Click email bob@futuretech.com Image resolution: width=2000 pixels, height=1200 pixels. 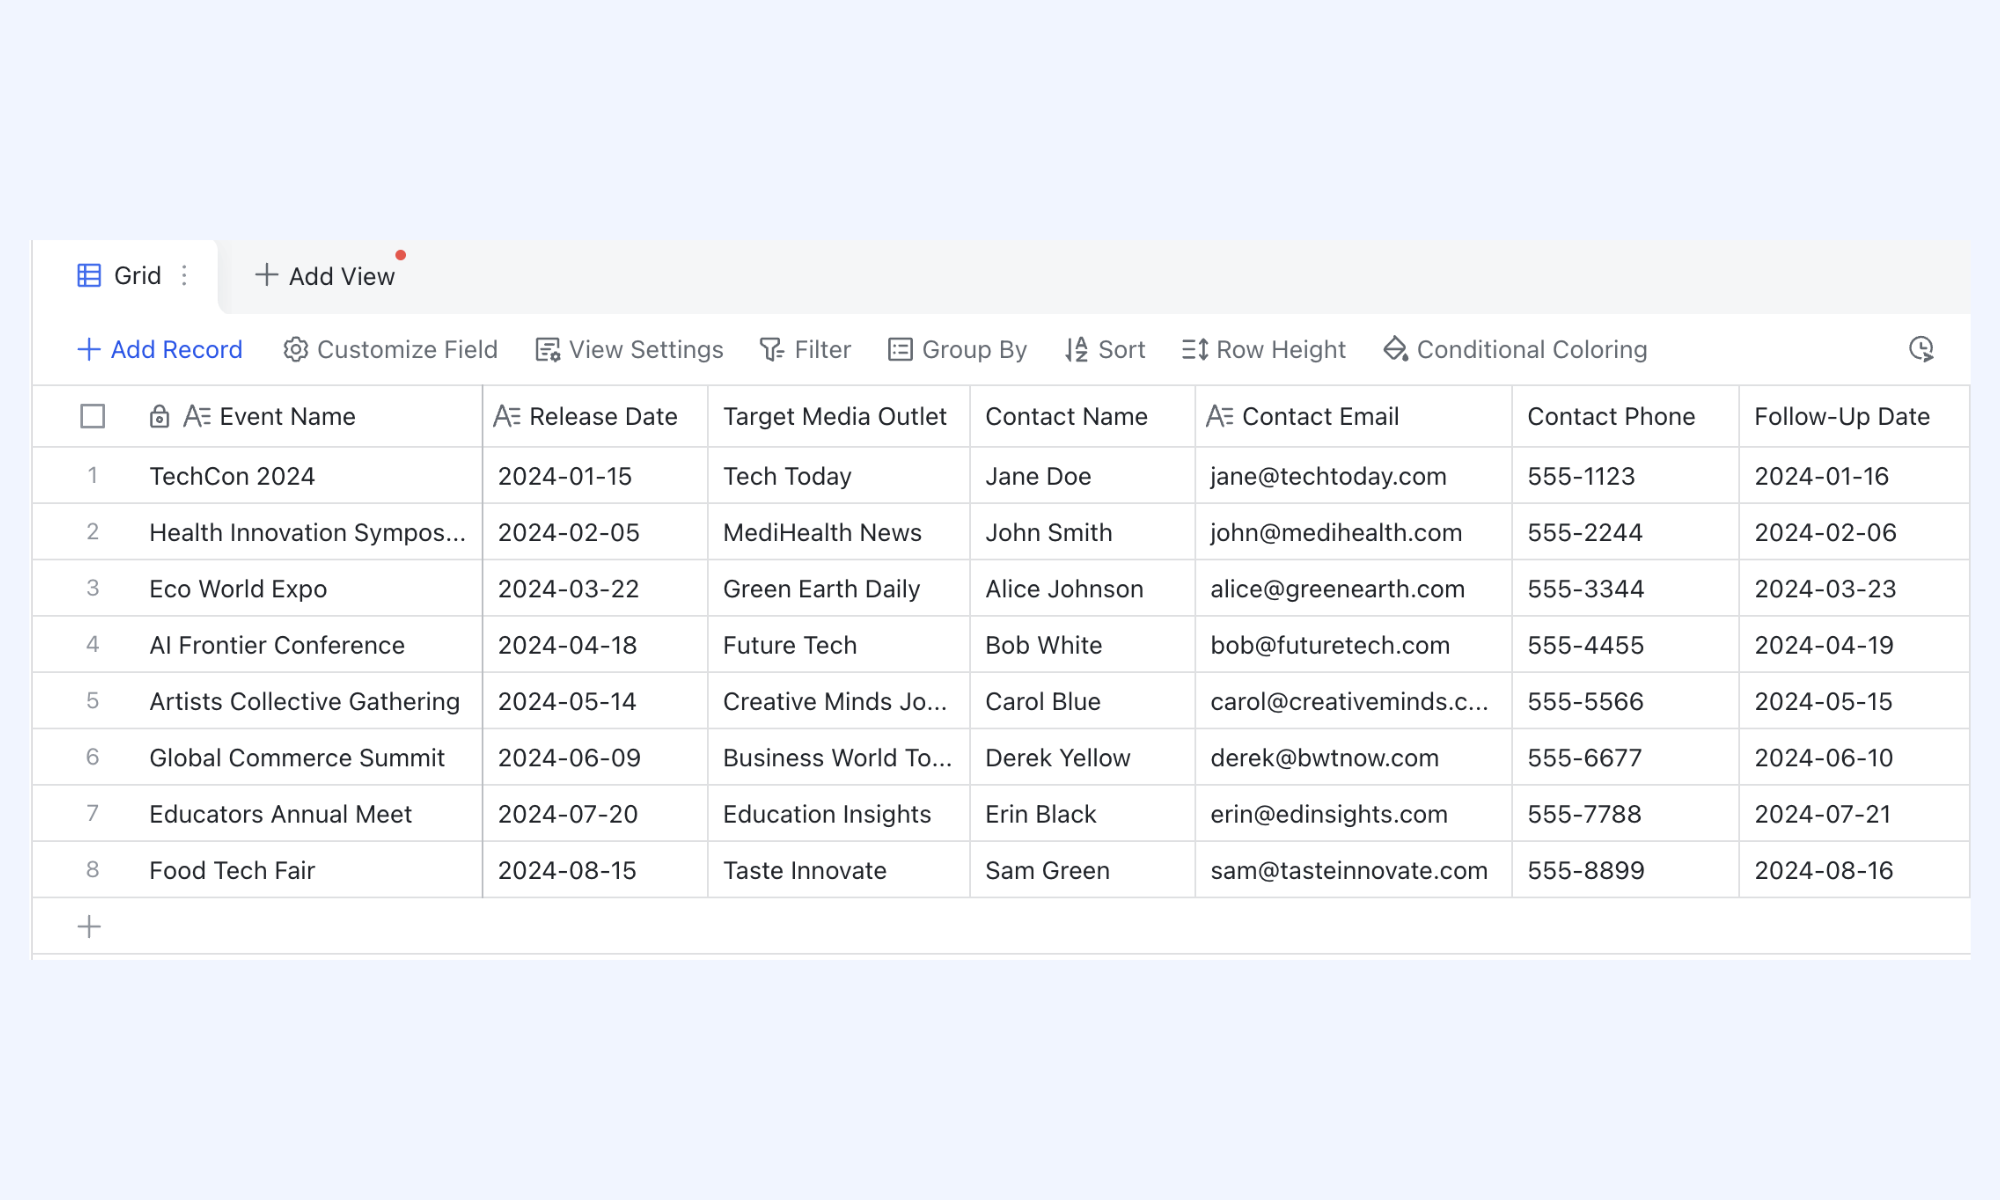[x=1354, y=645]
